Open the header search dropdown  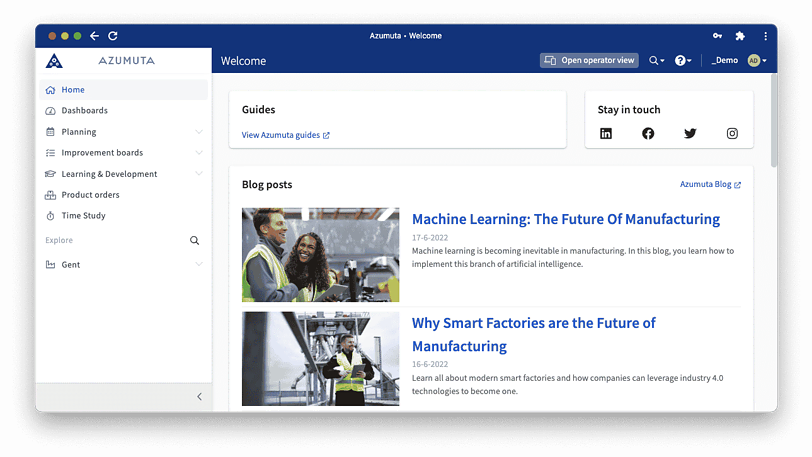(x=657, y=61)
